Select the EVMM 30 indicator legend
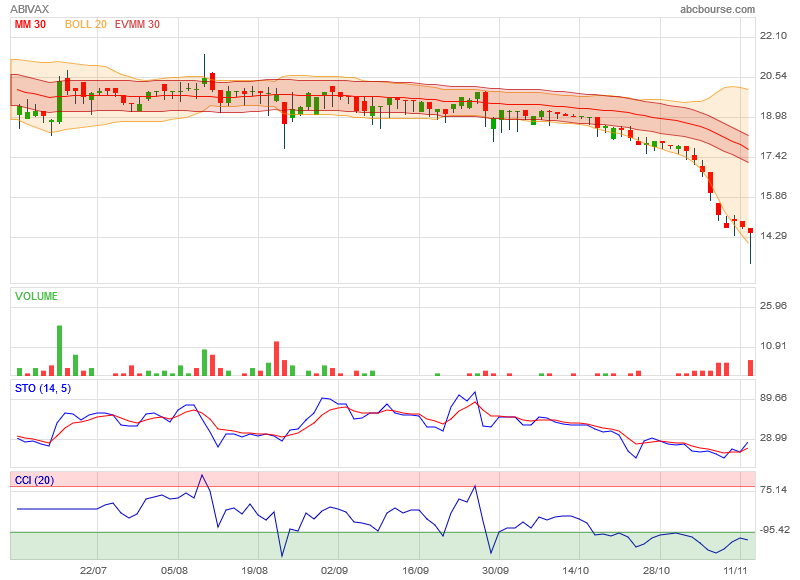 [x=137, y=24]
